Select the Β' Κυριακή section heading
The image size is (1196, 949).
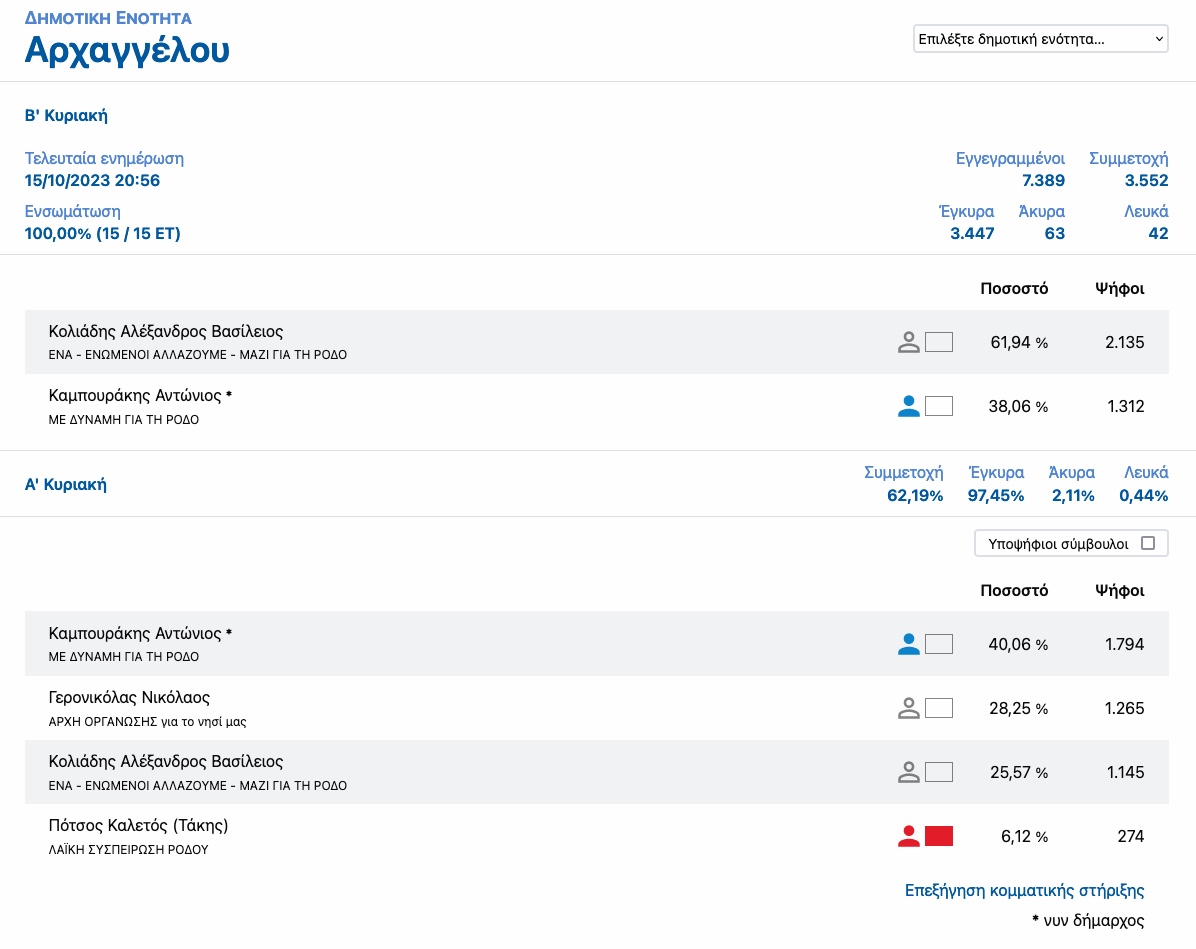click(x=66, y=116)
